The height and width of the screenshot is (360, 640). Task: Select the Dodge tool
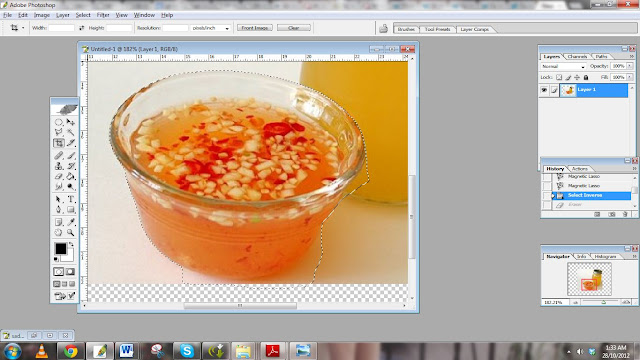[71, 187]
